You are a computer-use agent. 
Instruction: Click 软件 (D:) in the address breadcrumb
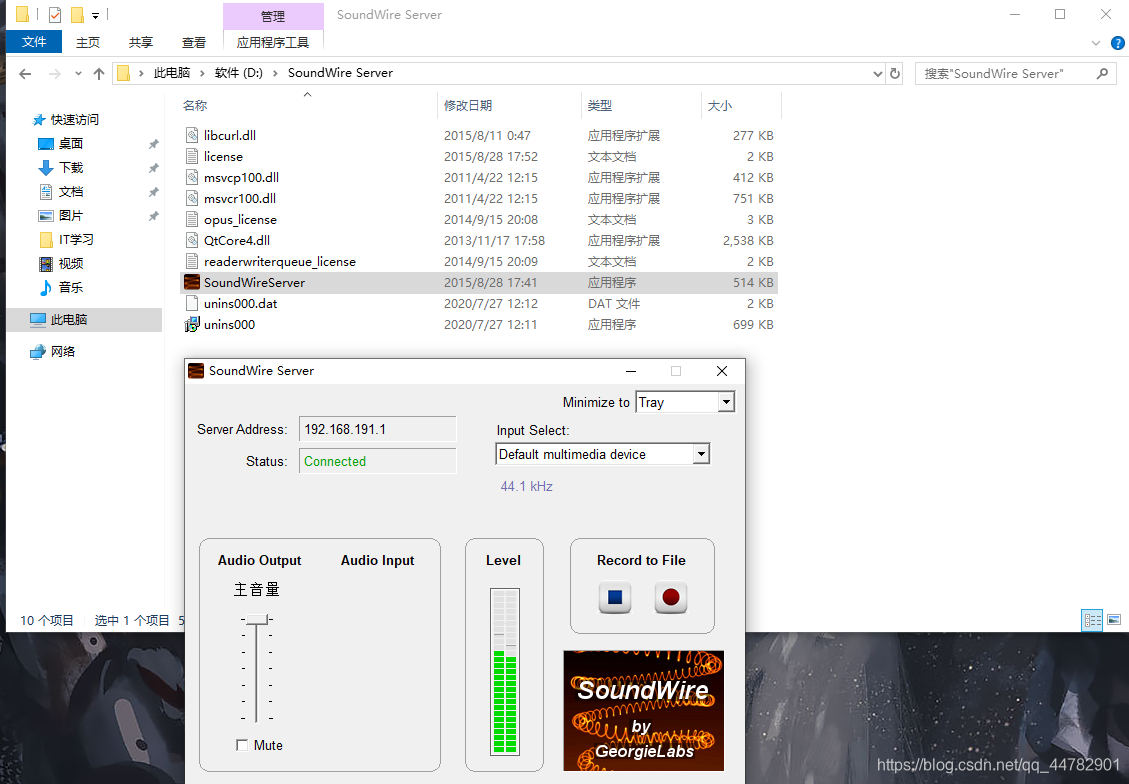pos(238,73)
